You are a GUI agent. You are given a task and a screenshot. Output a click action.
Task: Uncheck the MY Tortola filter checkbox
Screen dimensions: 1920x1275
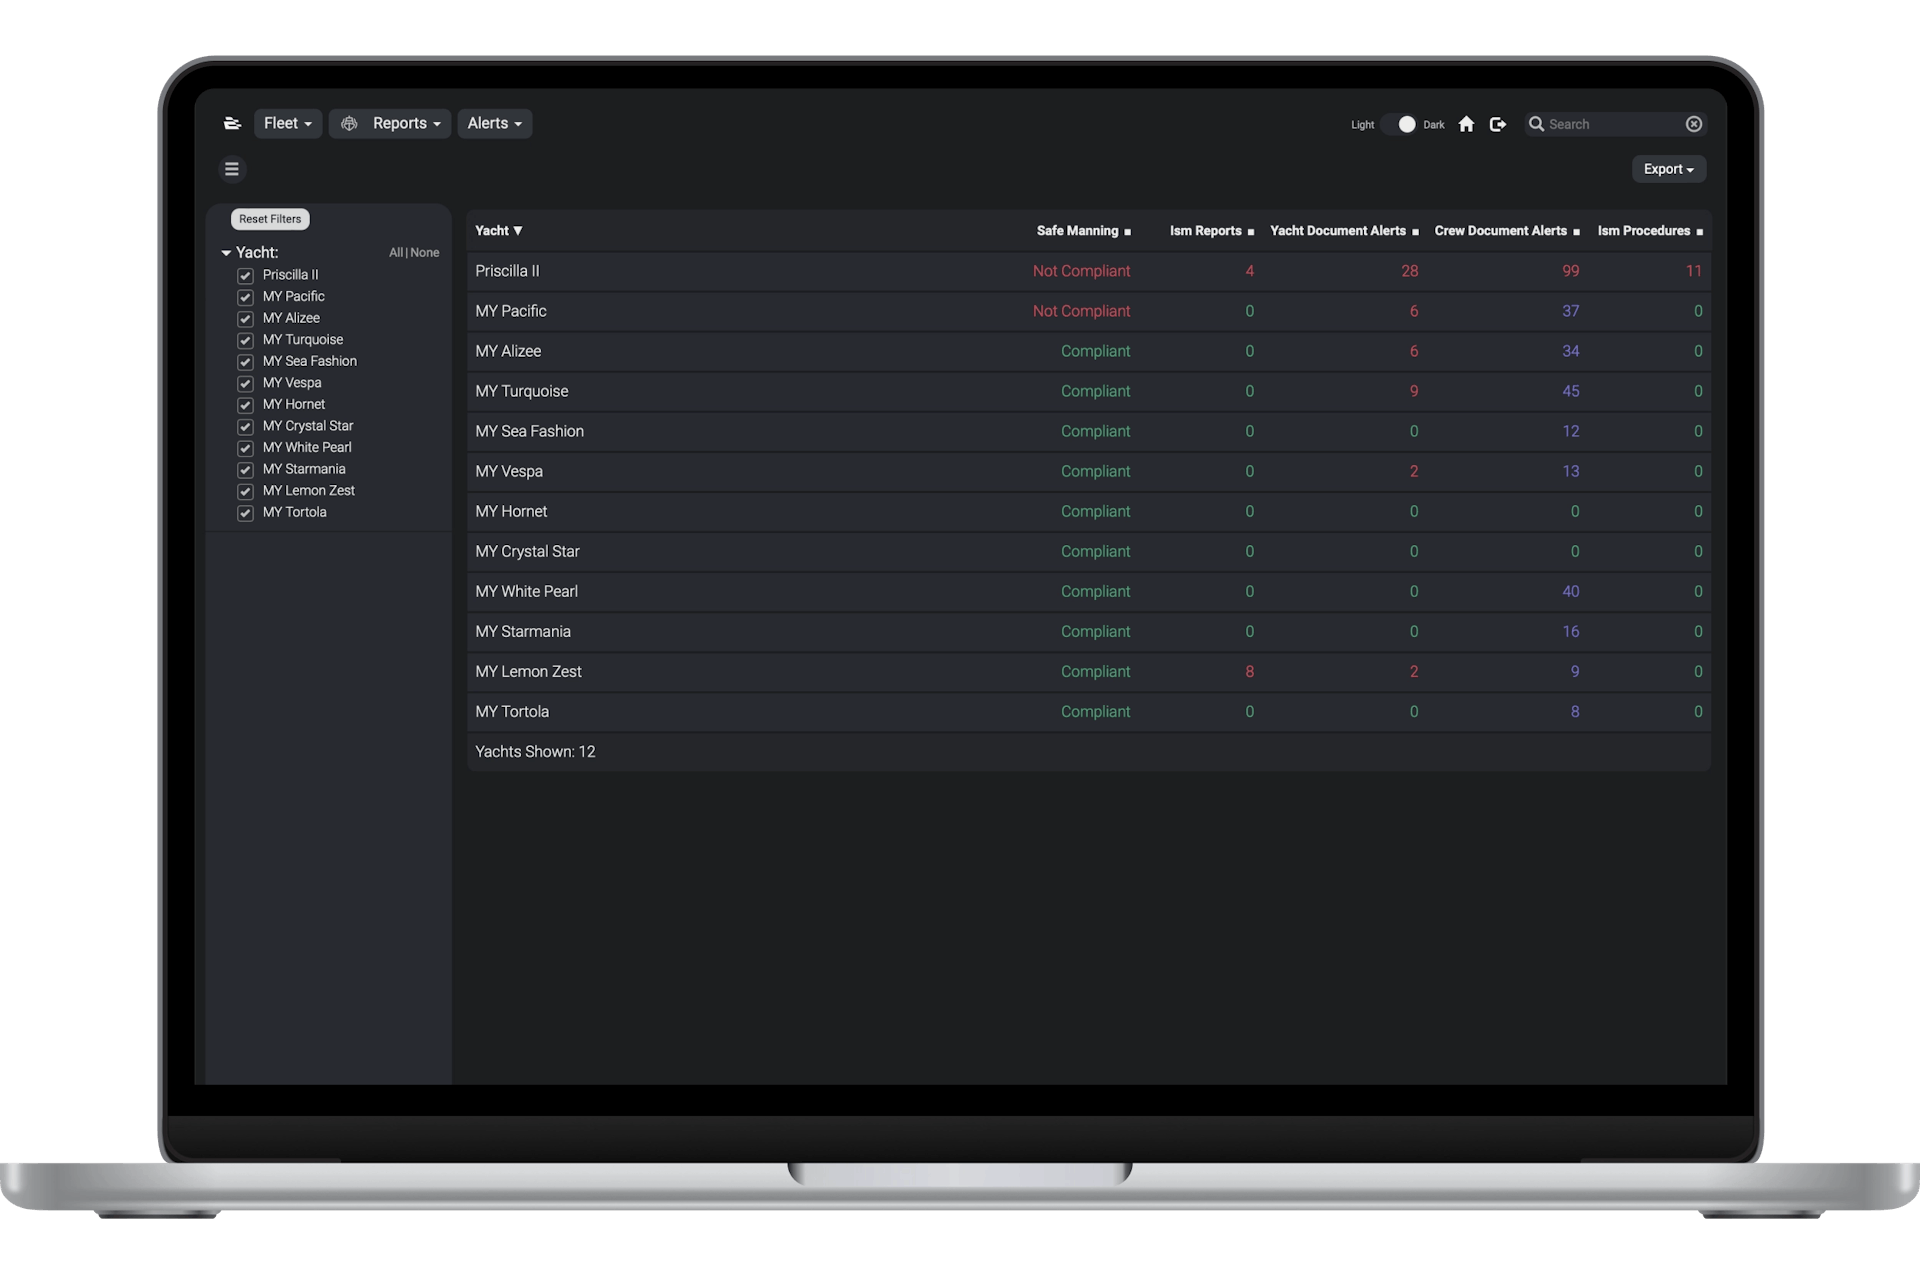click(x=245, y=513)
